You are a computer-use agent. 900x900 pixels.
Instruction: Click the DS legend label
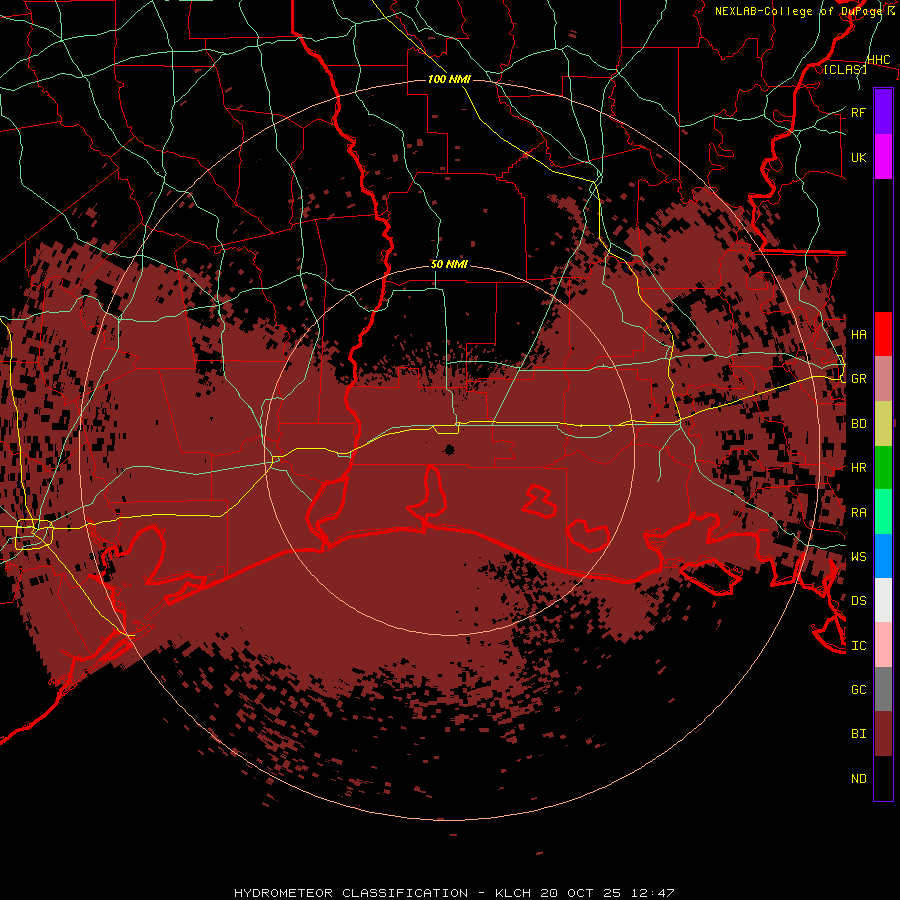pos(859,601)
